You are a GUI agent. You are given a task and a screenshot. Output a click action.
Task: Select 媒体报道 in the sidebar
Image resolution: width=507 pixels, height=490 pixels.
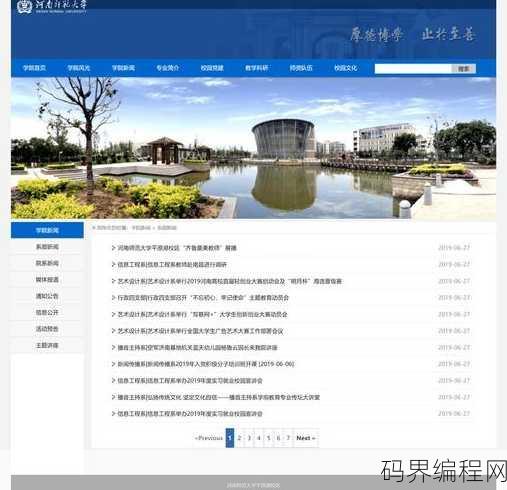(47, 280)
